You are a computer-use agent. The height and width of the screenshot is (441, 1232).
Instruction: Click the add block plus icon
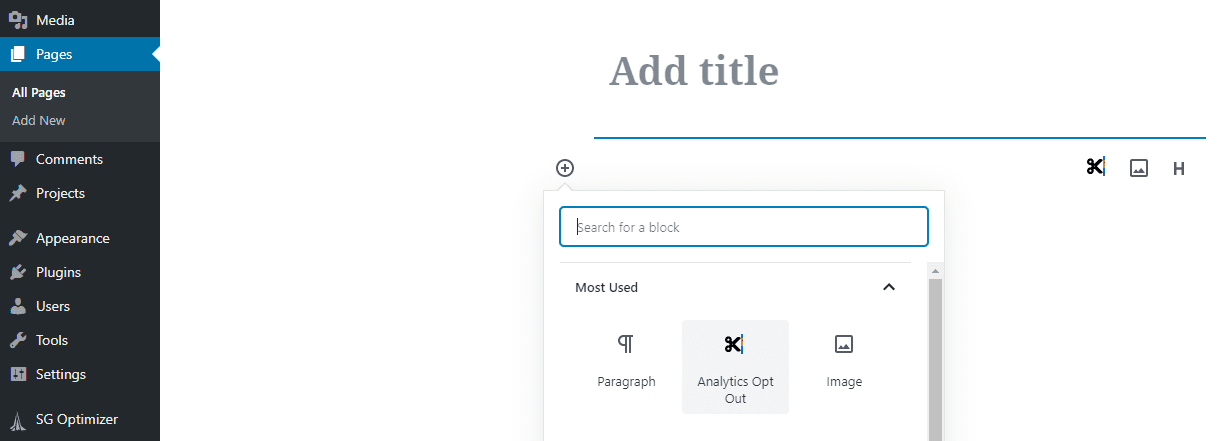565,168
